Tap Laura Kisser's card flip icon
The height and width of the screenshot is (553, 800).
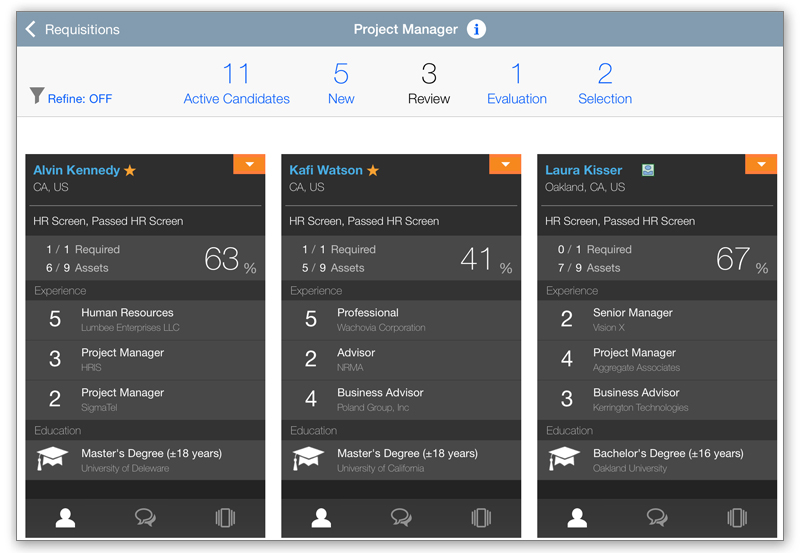[x=737, y=518]
